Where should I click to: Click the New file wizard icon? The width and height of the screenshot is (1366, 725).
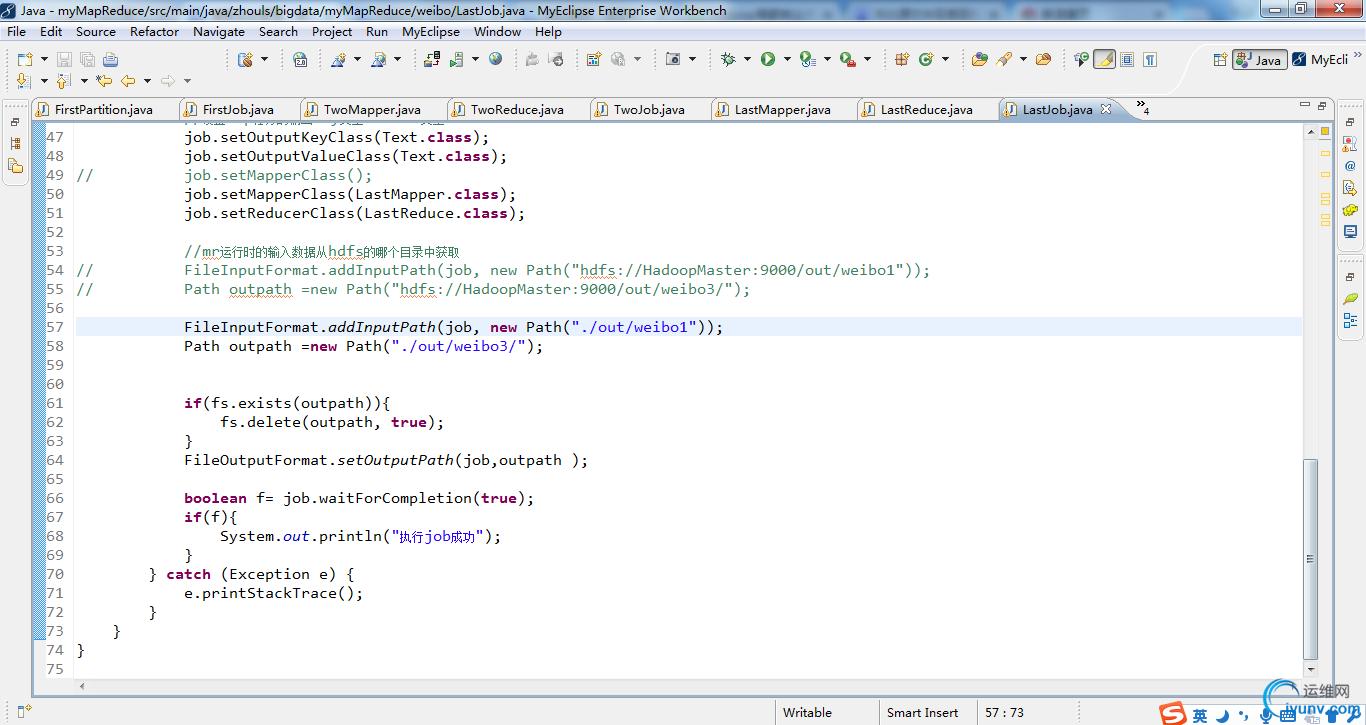click(25, 60)
